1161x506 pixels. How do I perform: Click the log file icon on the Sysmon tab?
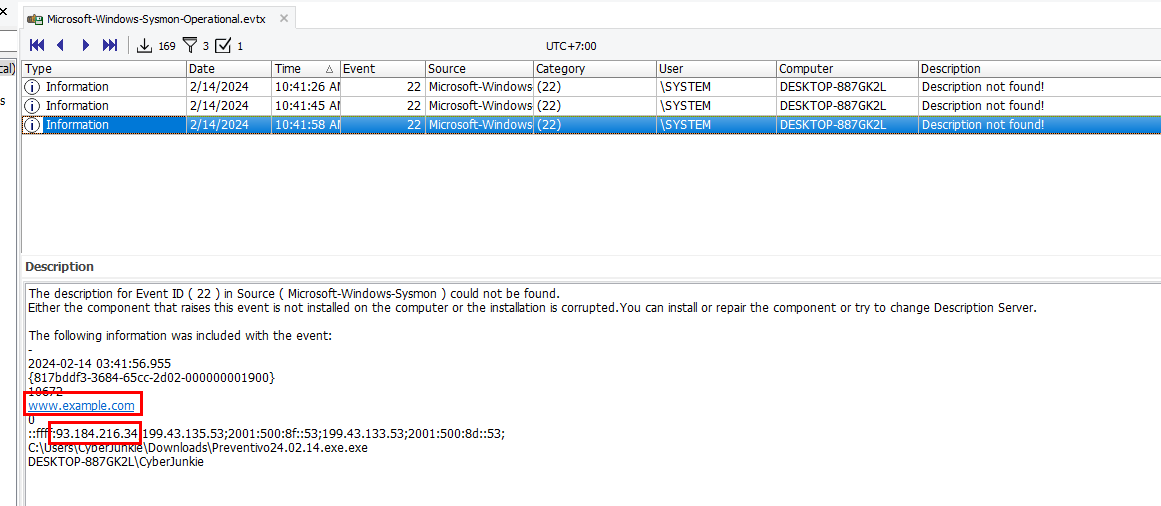point(35,19)
